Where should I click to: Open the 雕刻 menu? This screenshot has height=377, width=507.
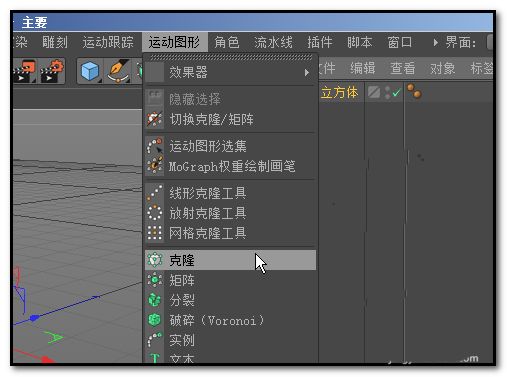[x=55, y=42]
